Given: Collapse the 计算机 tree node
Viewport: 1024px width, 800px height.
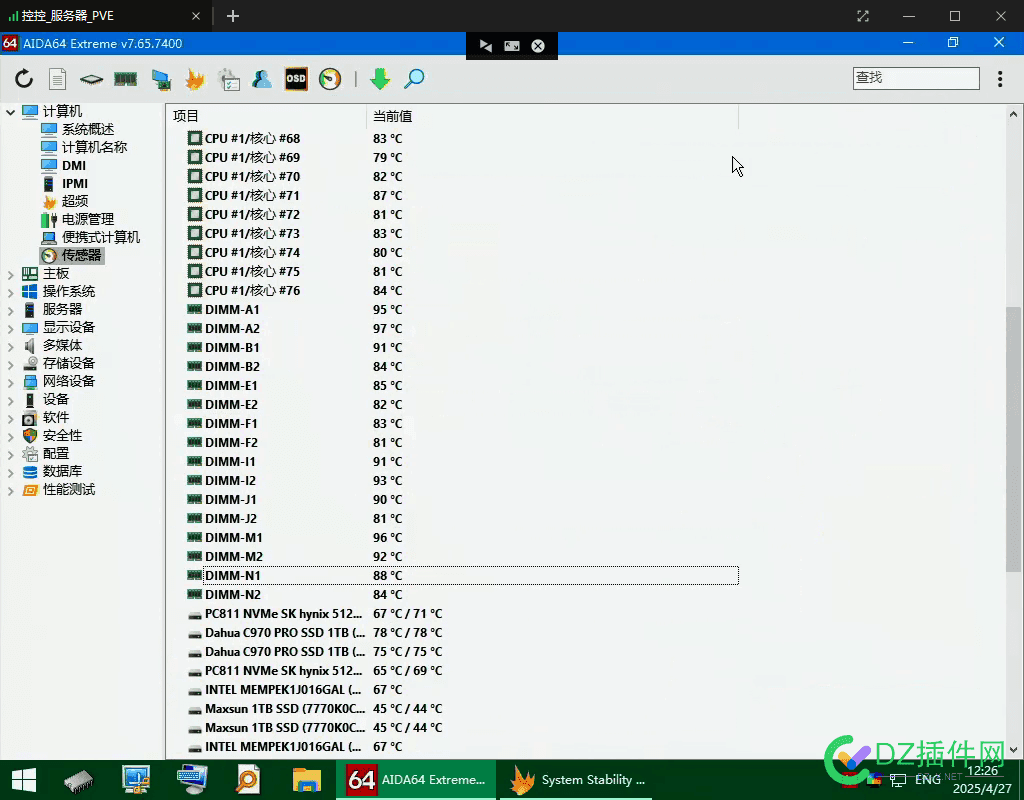Looking at the screenshot, I should point(11,112).
